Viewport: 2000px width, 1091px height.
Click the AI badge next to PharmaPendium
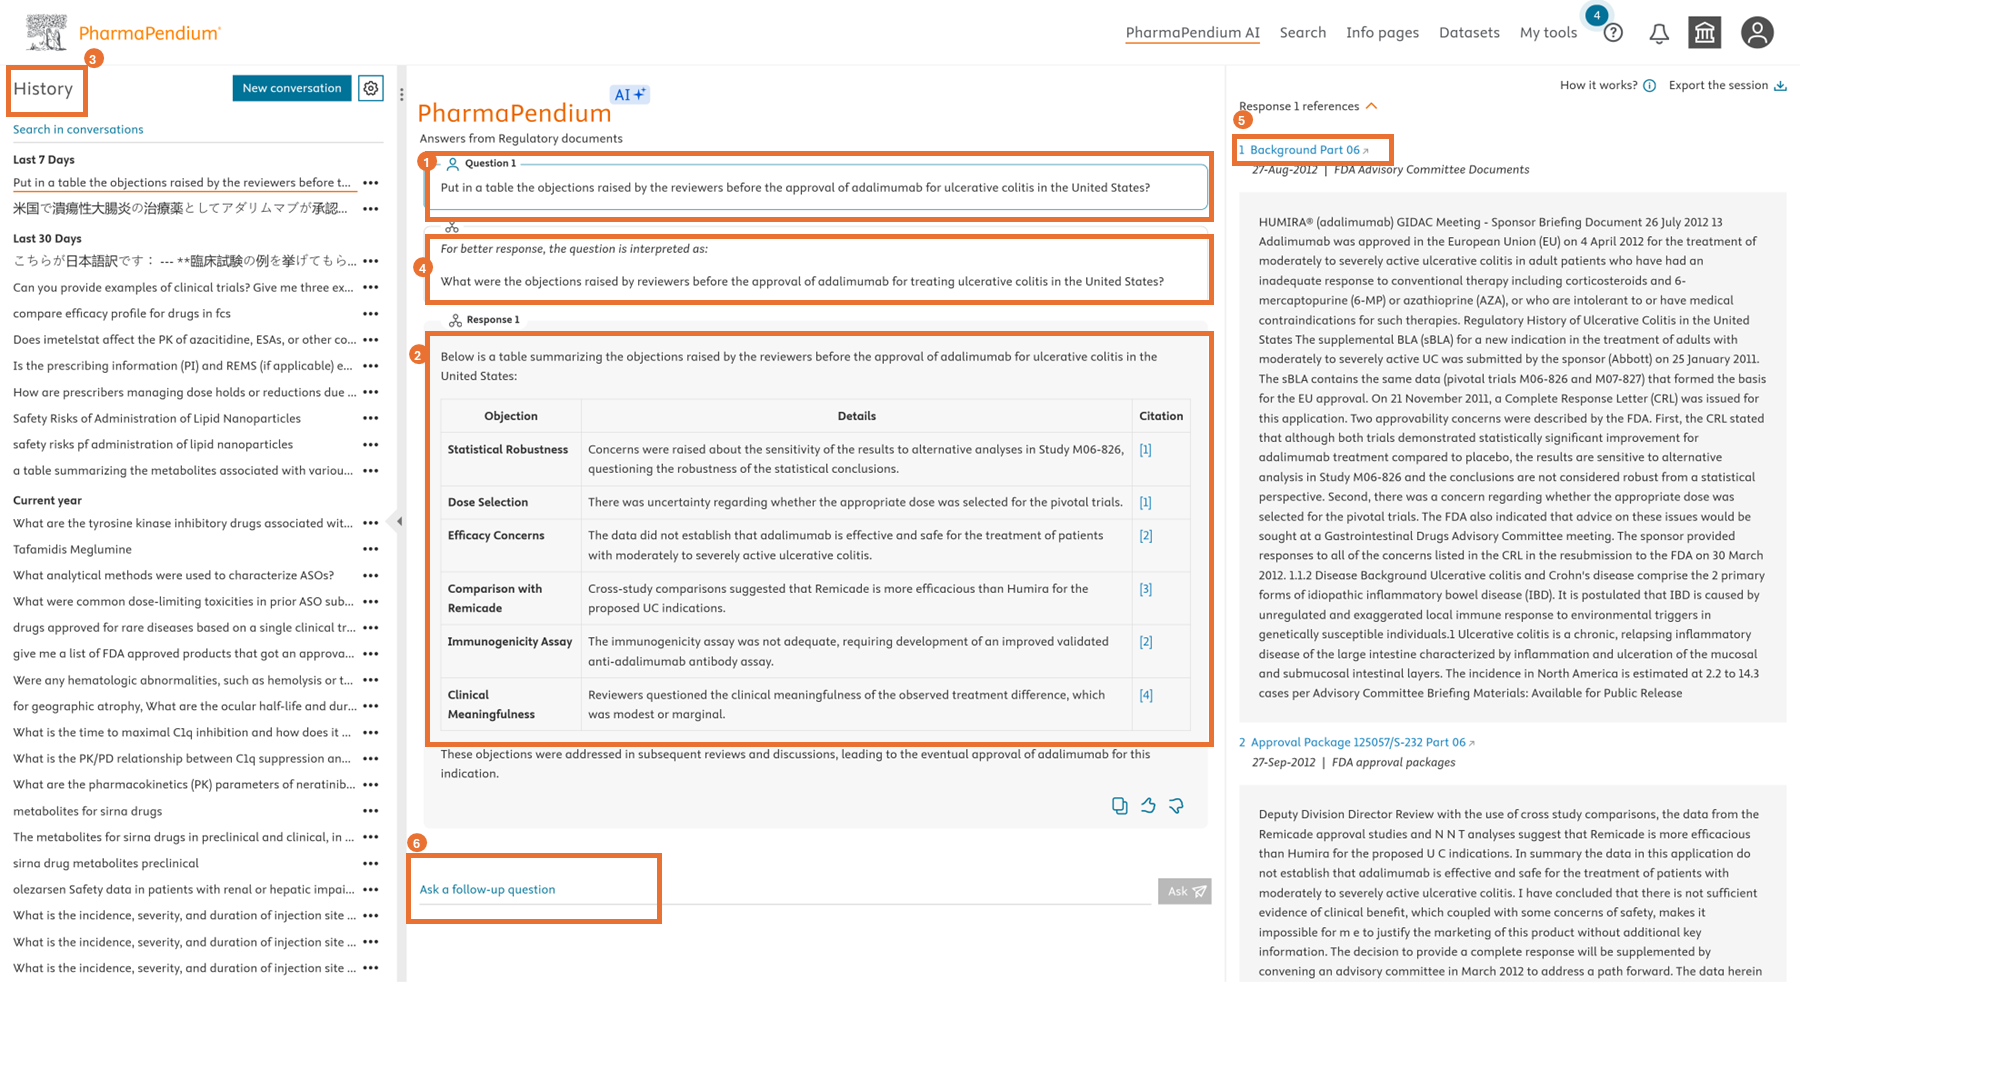[629, 95]
